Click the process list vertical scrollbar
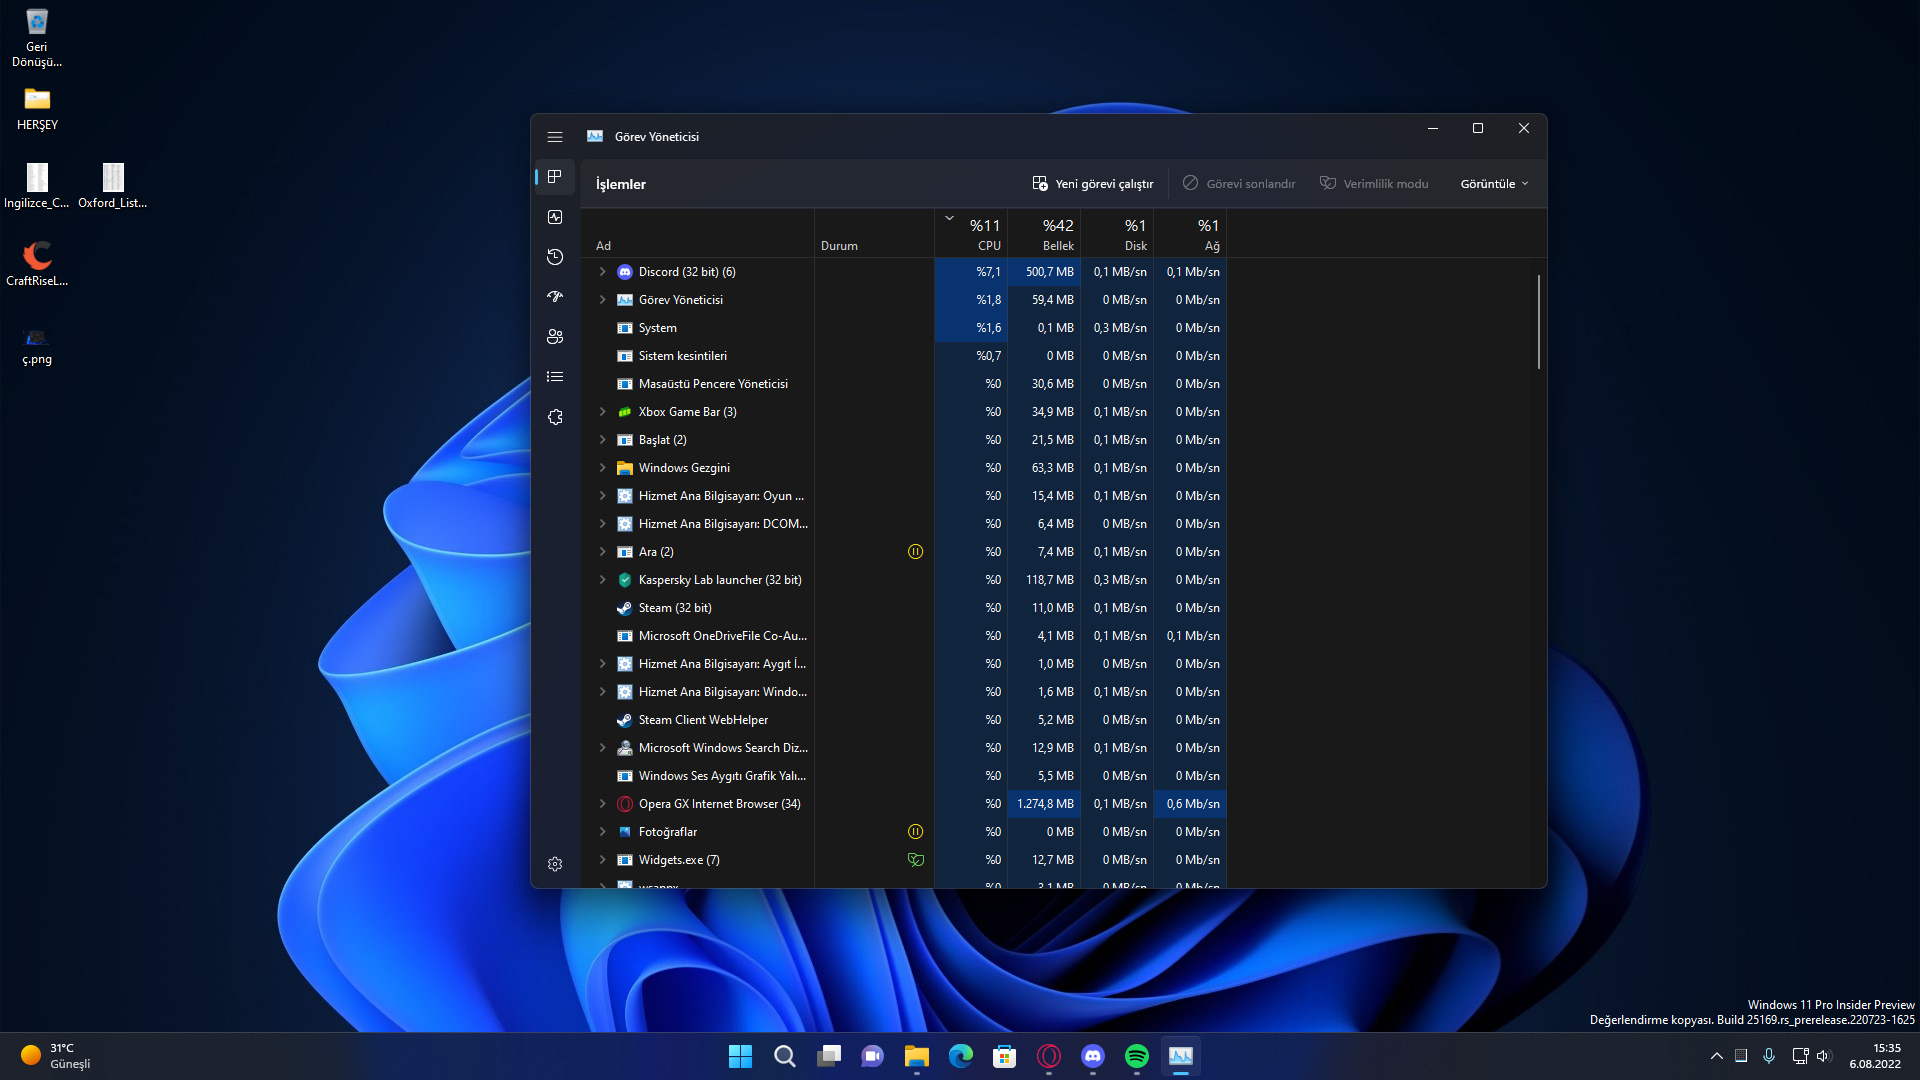The height and width of the screenshot is (1080, 1920). (1538, 322)
